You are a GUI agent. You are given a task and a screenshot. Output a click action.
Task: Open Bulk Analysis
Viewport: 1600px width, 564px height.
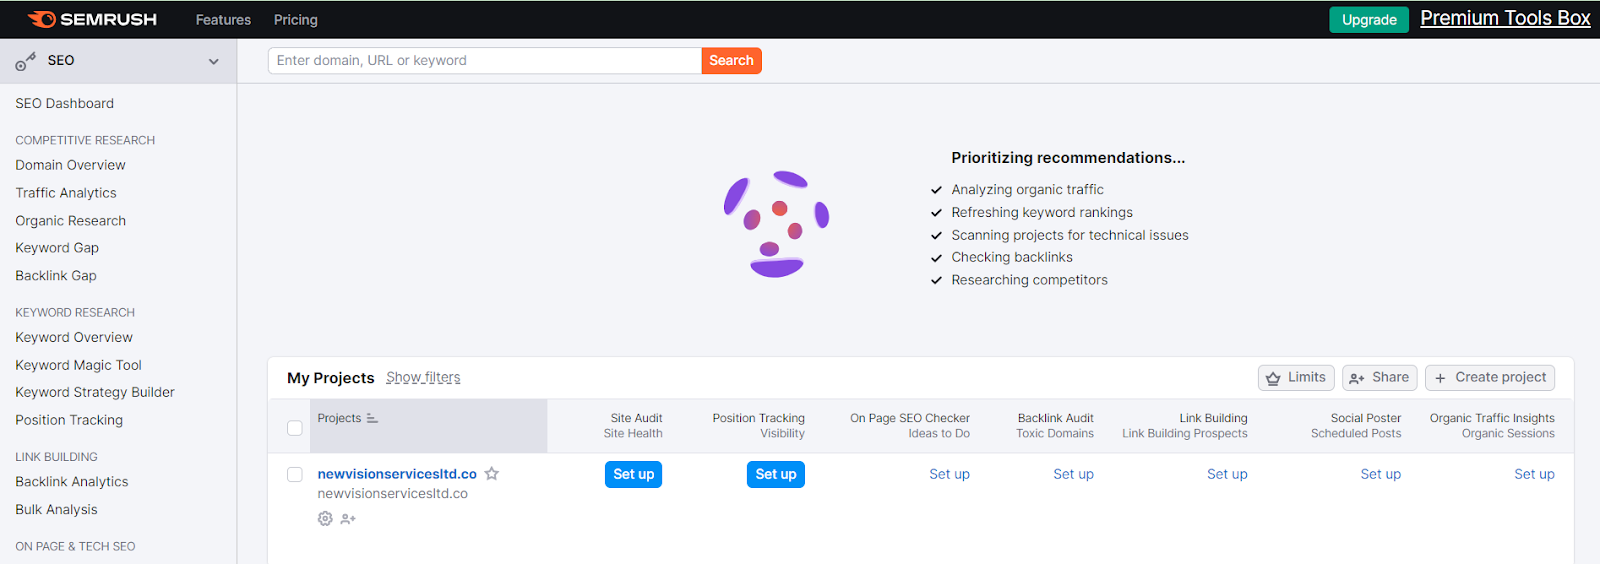click(56, 510)
